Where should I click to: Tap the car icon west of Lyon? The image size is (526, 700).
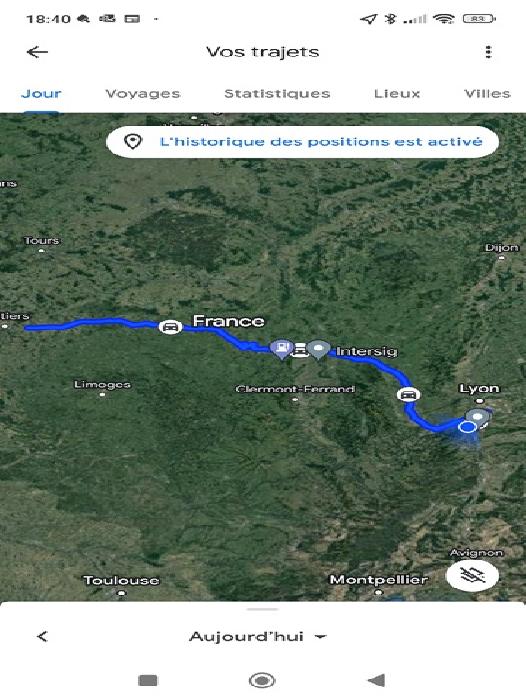point(408,395)
